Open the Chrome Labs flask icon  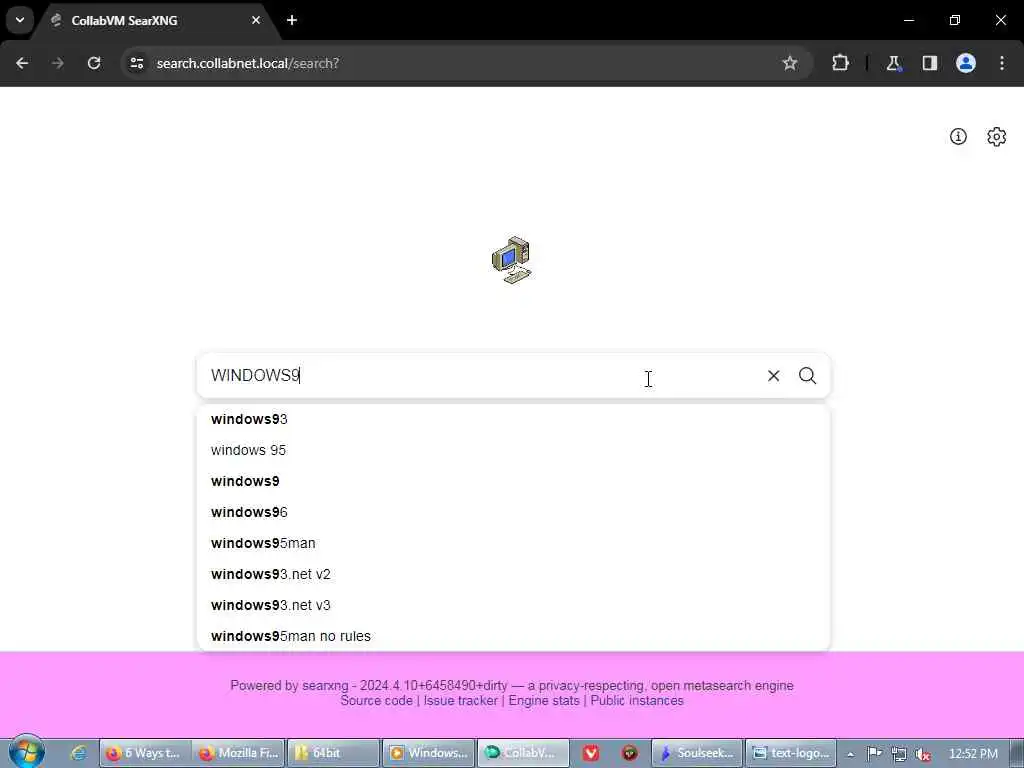[893, 63]
